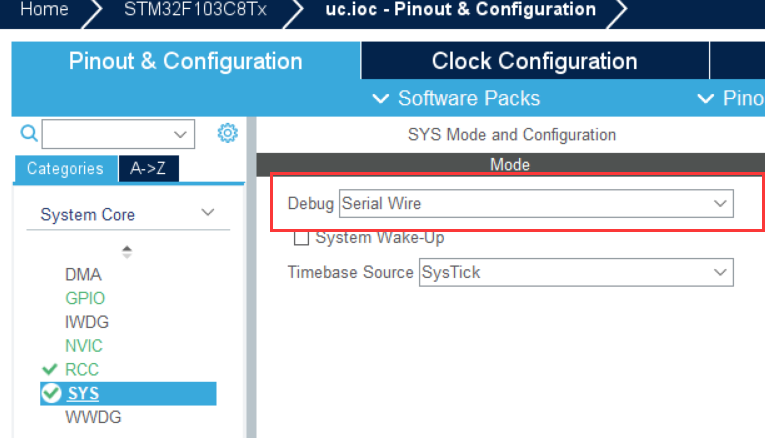Screen dimensions: 765x438
Task: Click the Mode section header bar
Action: (x=510, y=165)
